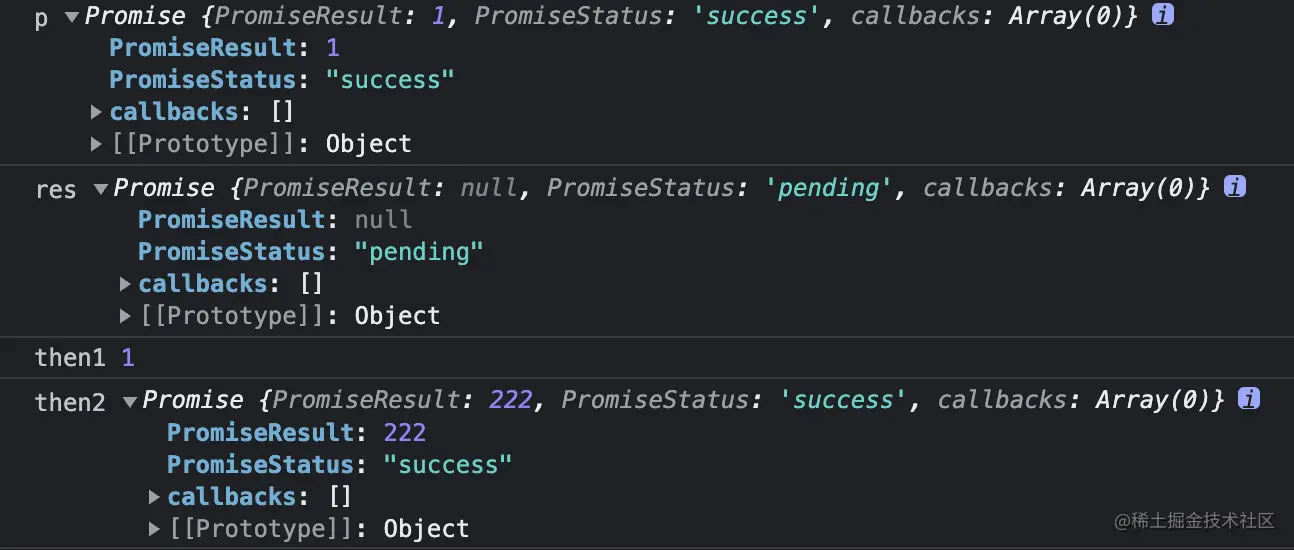
Task: Collapse the then2 Promise object
Action: 129,401
